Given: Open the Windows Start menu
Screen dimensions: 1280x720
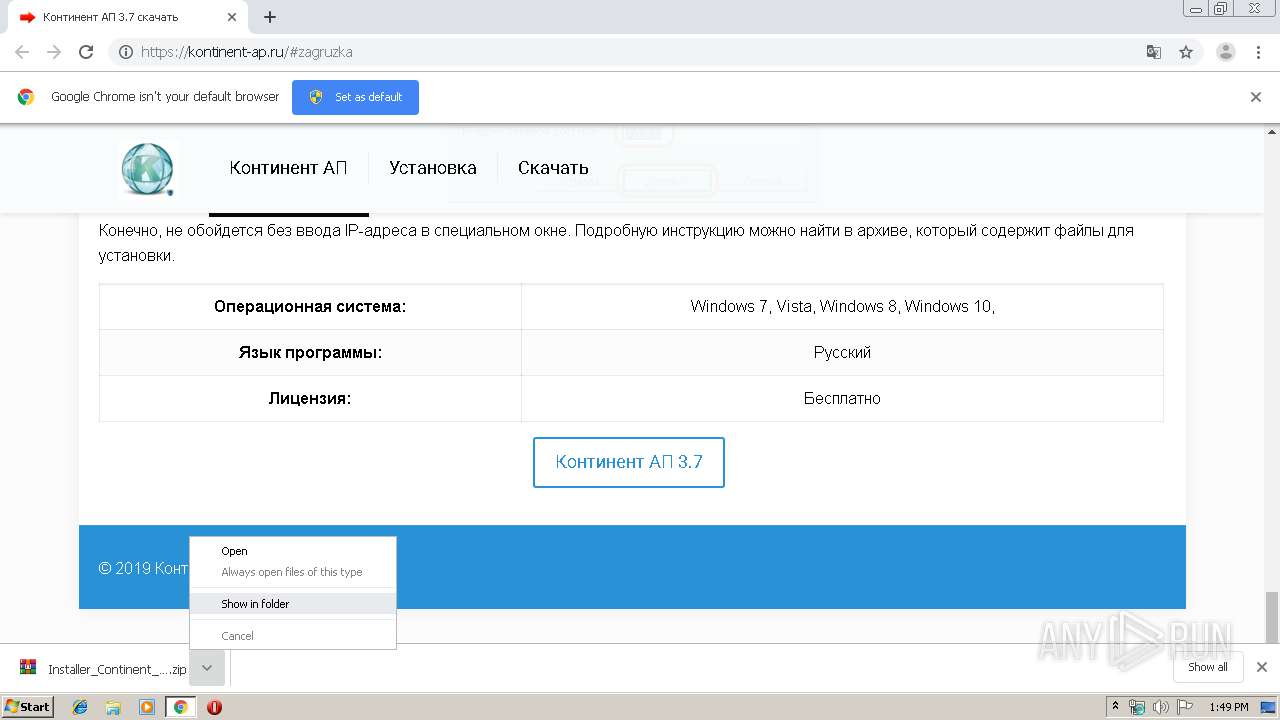Looking at the screenshot, I should (x=27, y=707).
